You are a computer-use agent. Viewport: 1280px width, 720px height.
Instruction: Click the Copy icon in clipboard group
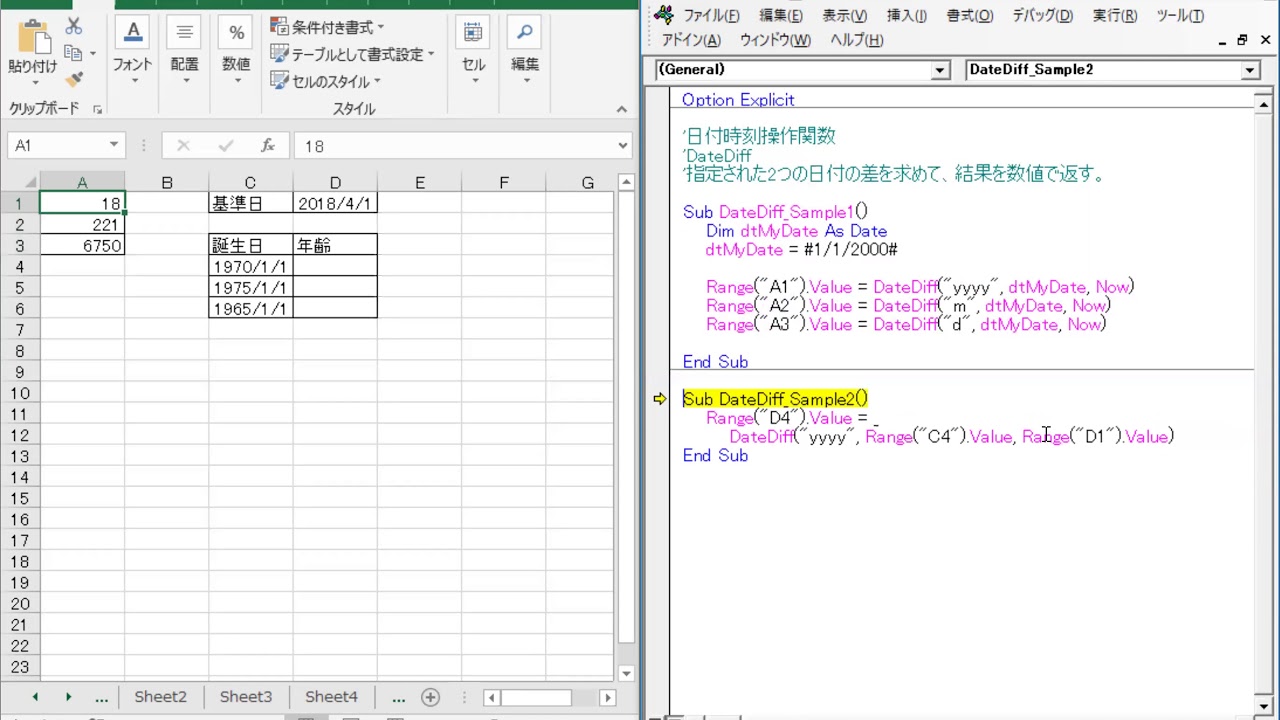tap(72, 53)
